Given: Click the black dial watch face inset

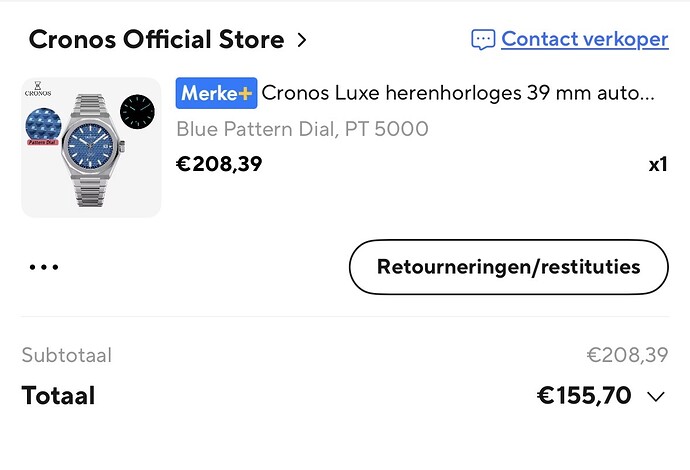Looking at the screenshot, I should tap(138, 111).
